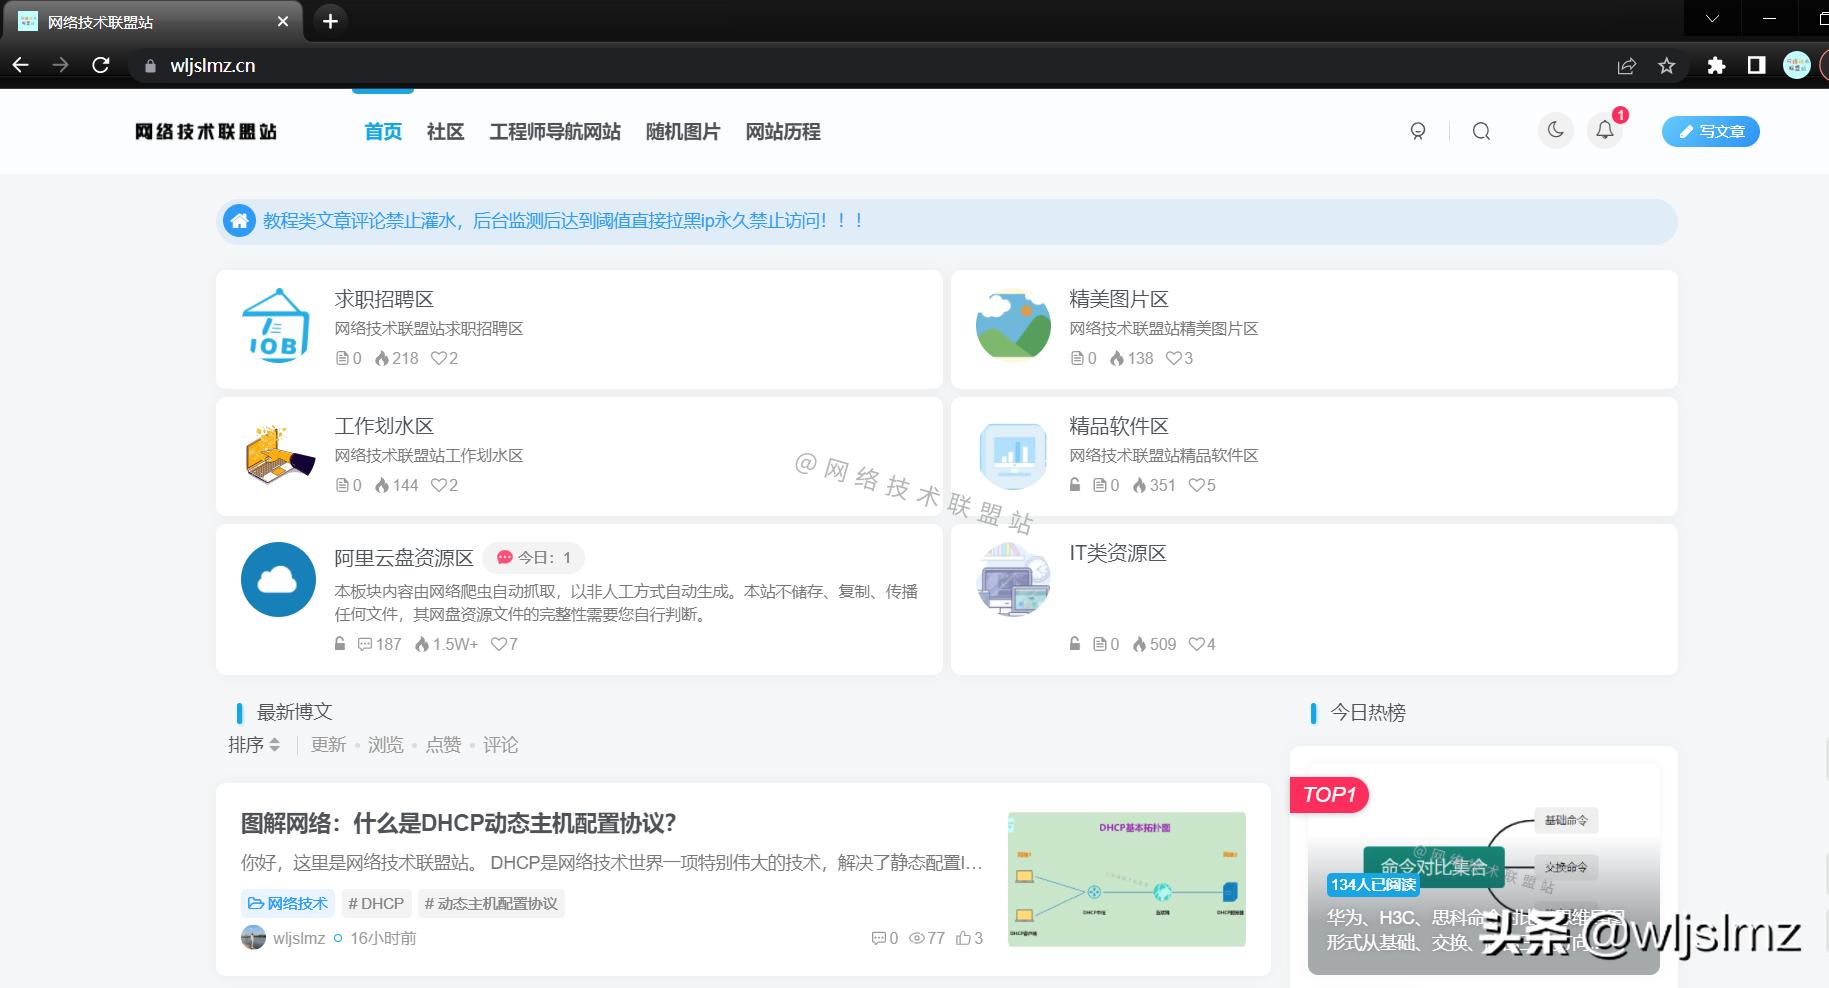The height and width of the screenshot is (988, 1829).
Task: Click the chart icon of 精品软件区
Action: click(1012, 456)
